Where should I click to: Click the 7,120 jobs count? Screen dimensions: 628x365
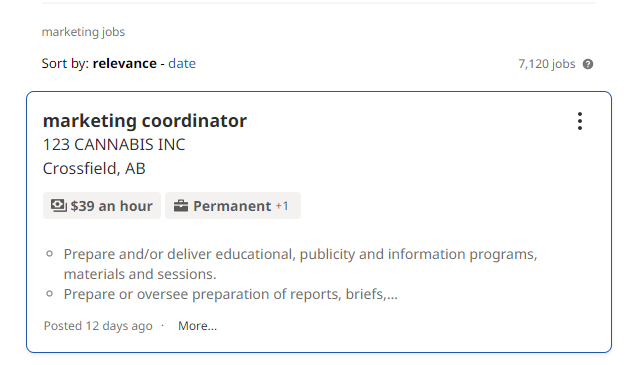pyautogui.click(x=547, y=64)
